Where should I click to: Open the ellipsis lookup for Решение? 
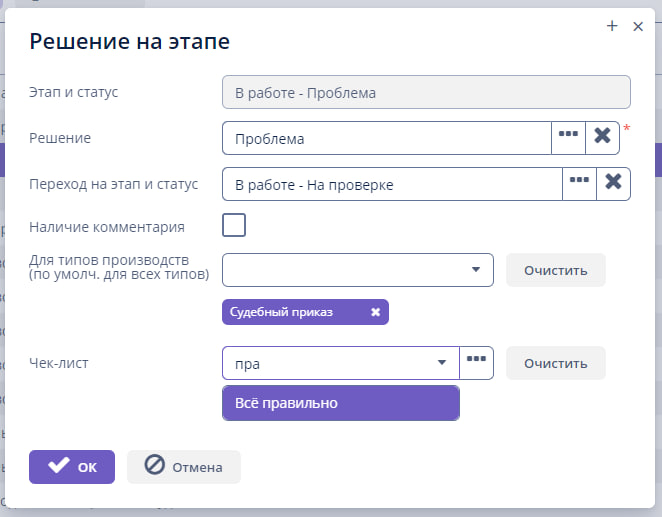[568, 137]
